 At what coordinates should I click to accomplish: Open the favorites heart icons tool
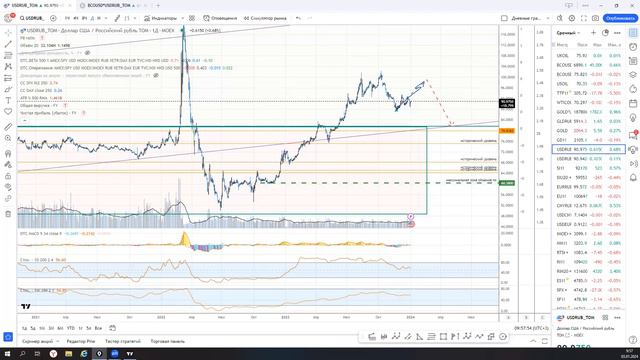pos(8,112)
